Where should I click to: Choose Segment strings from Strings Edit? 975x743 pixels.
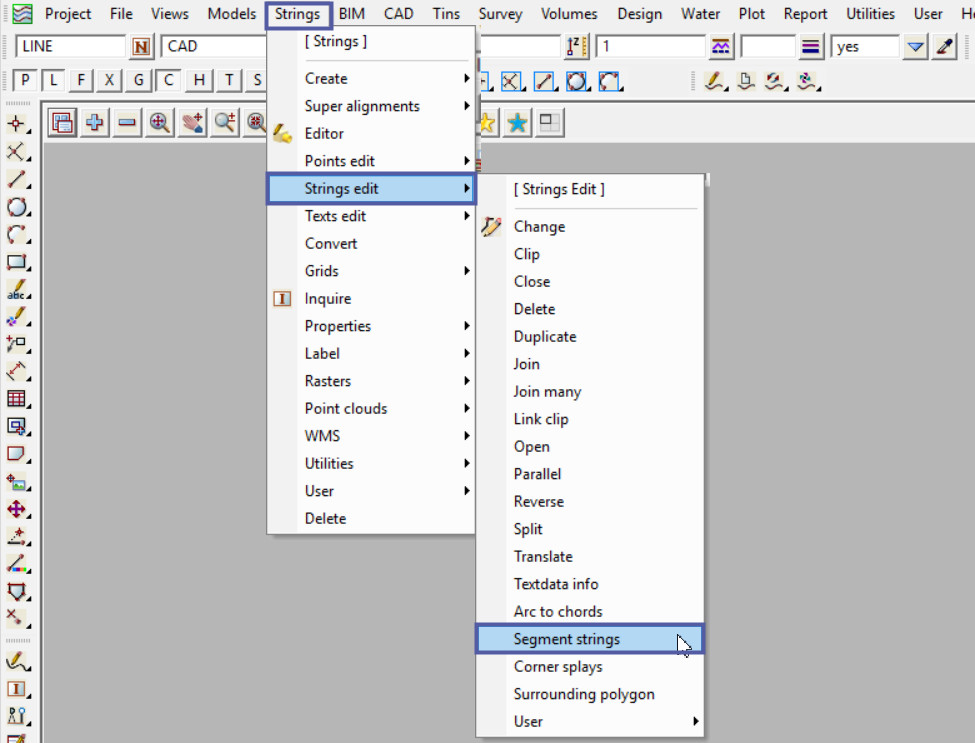click(x=589, y=639)
